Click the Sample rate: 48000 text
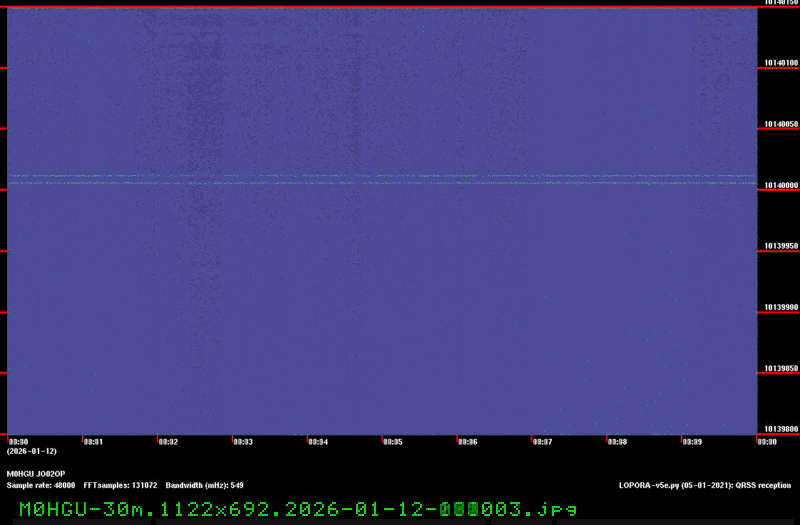The width and height of the screenshot is (800, 525). tap(41, 485)
